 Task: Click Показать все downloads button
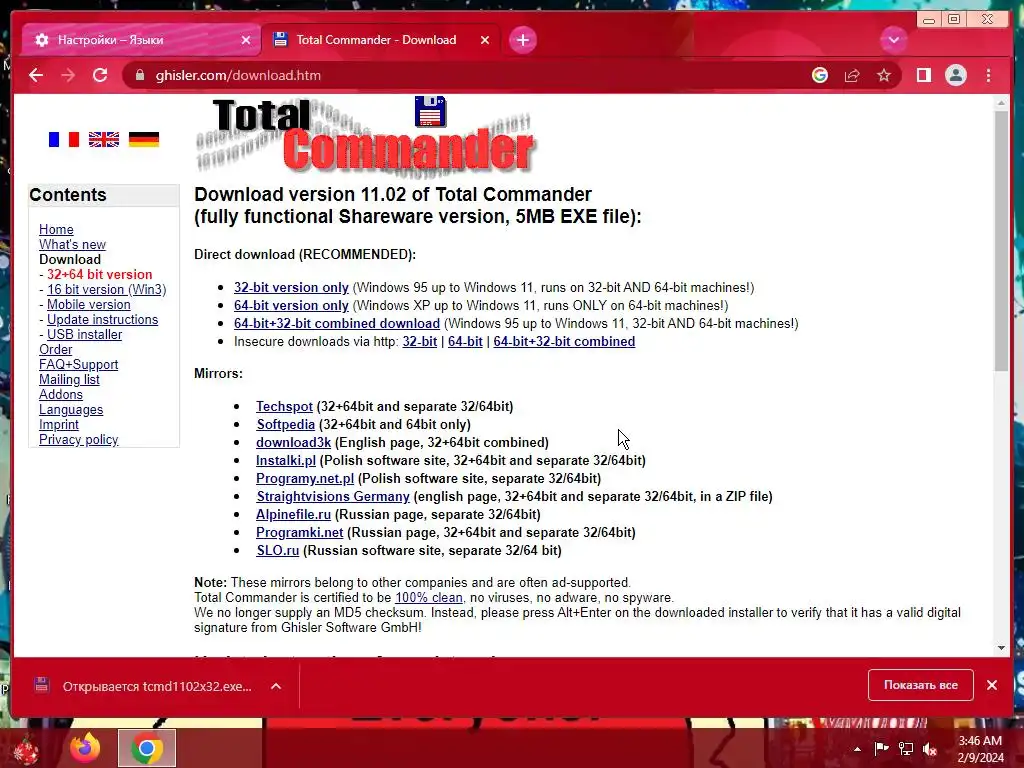click(921, 685)
